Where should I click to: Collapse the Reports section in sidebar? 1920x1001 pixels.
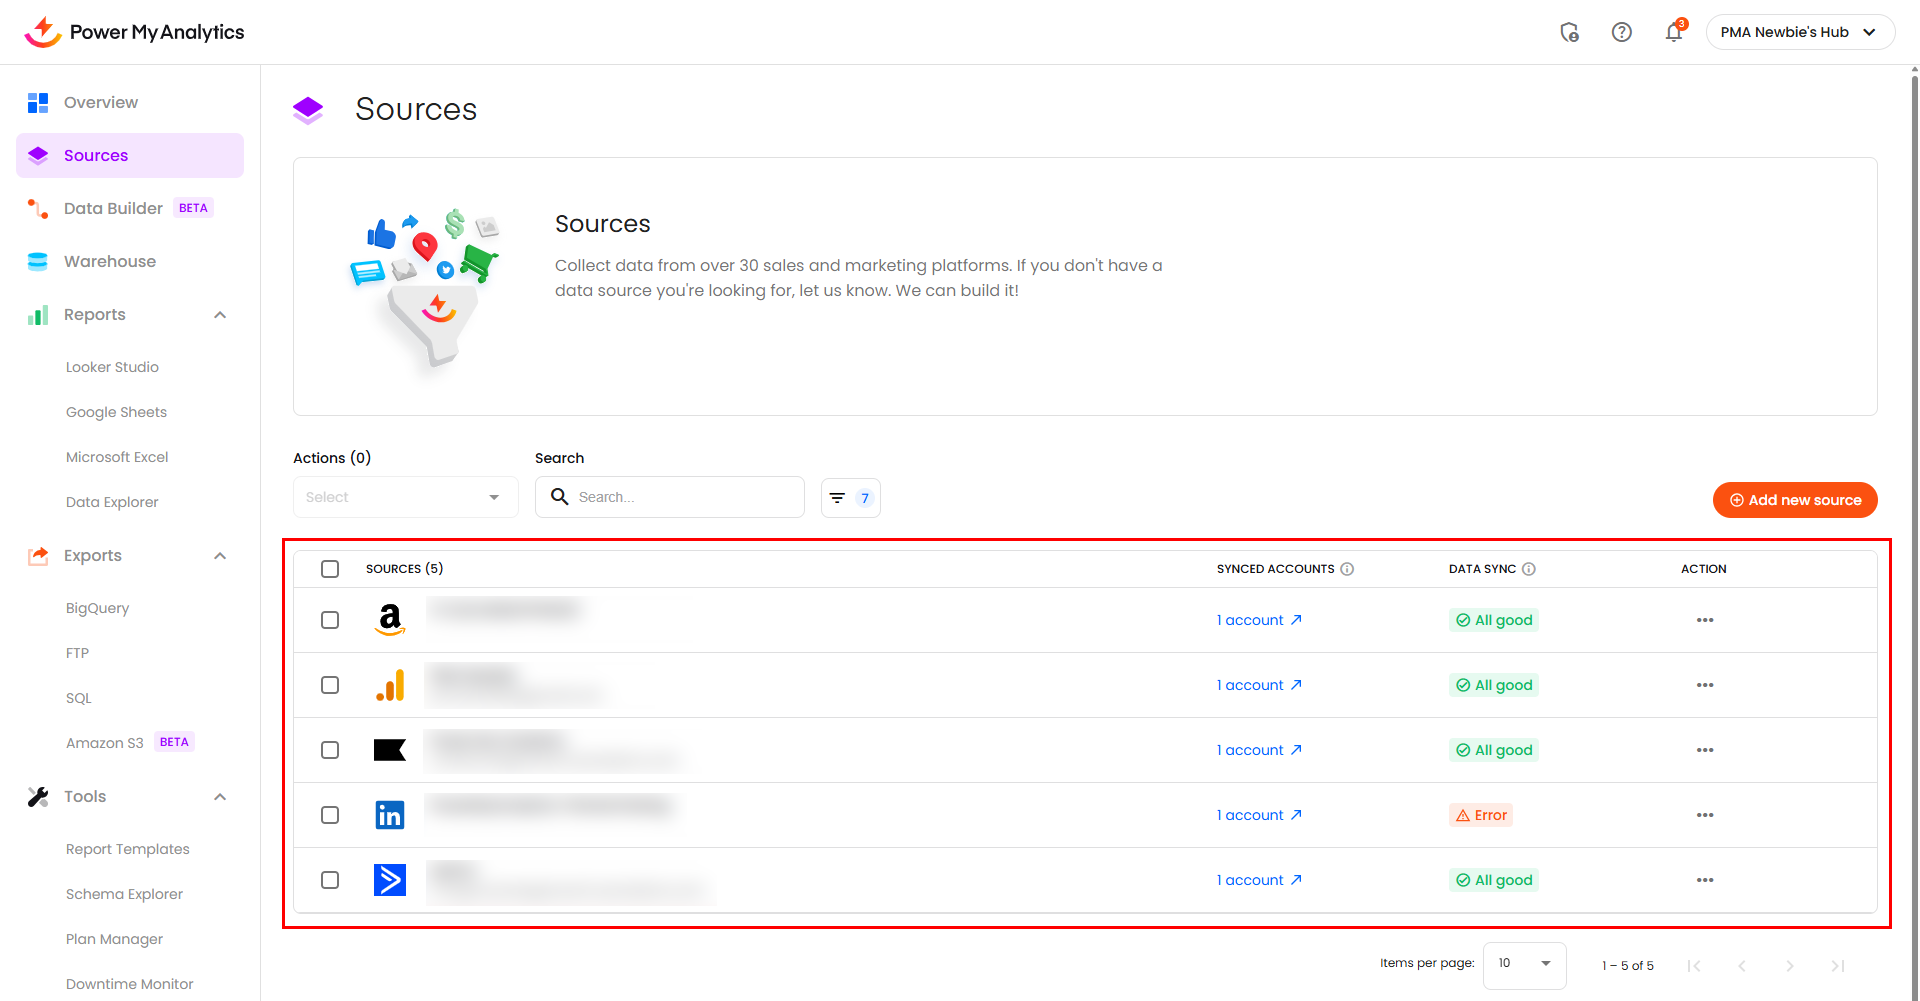(220, 315)
